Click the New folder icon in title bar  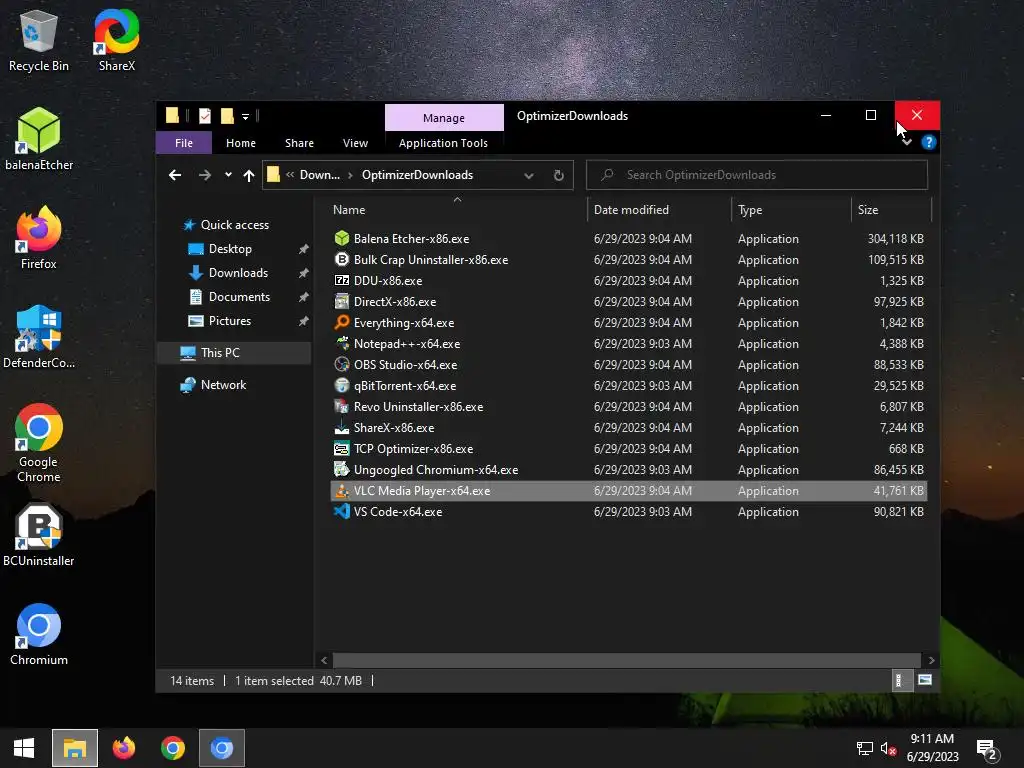coord(227,116)
